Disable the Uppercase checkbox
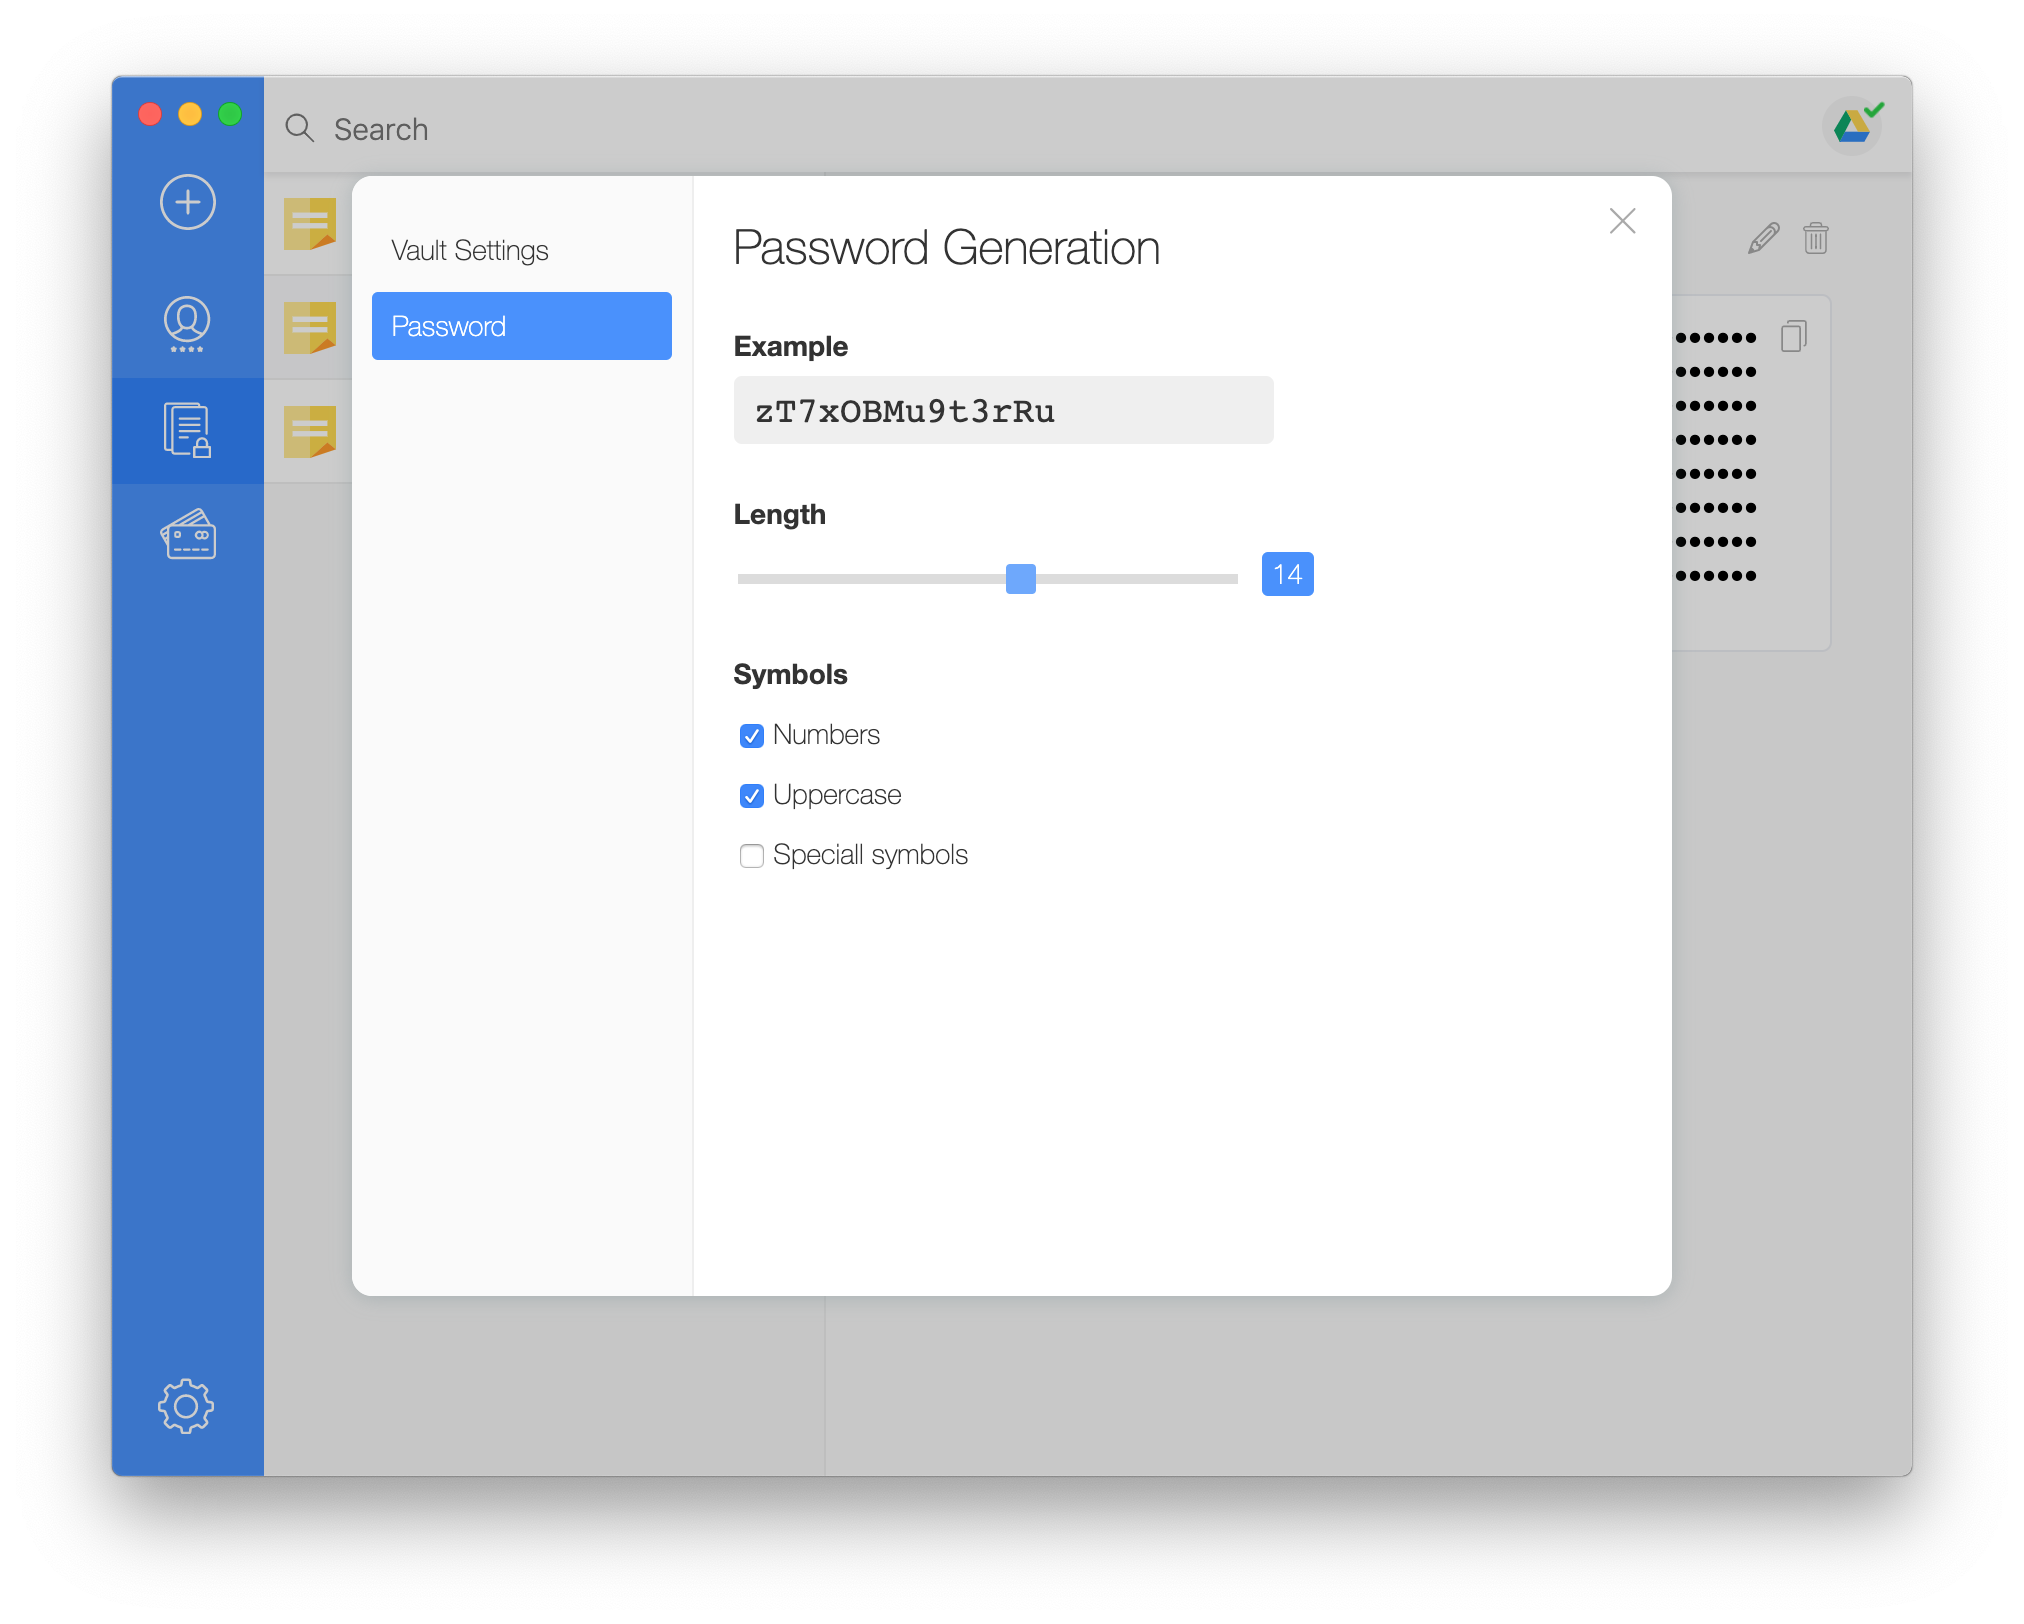Screen dimensions: 2024x1624 coord(752,796)
